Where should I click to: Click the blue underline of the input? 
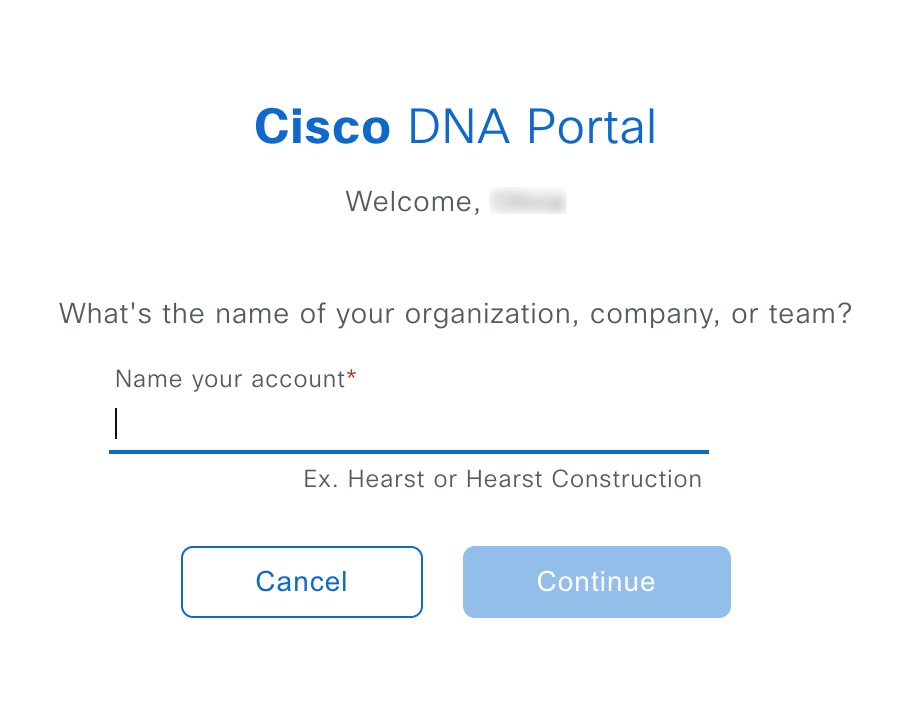pos(408,452)
